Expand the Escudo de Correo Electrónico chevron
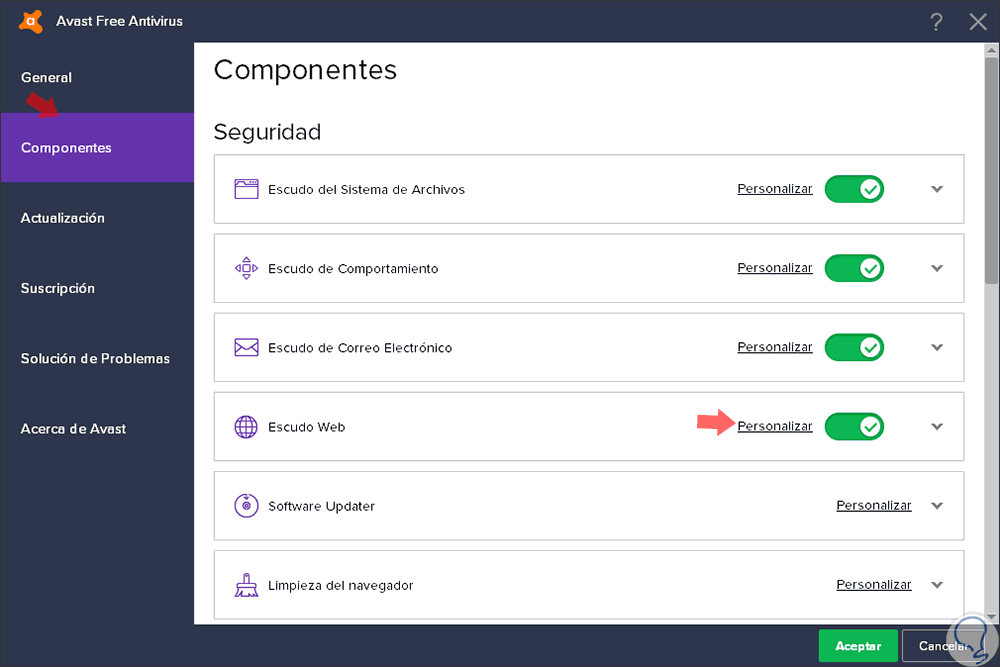Viewport: 1000px width, 667px height. coord(937,348)
